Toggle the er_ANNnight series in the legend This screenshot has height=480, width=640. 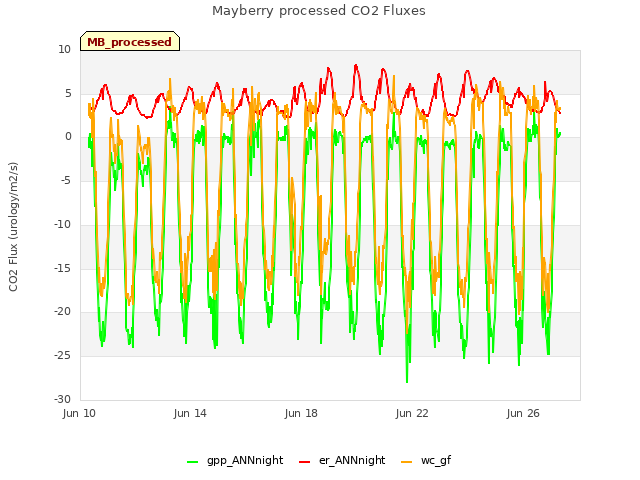point(342,460)
